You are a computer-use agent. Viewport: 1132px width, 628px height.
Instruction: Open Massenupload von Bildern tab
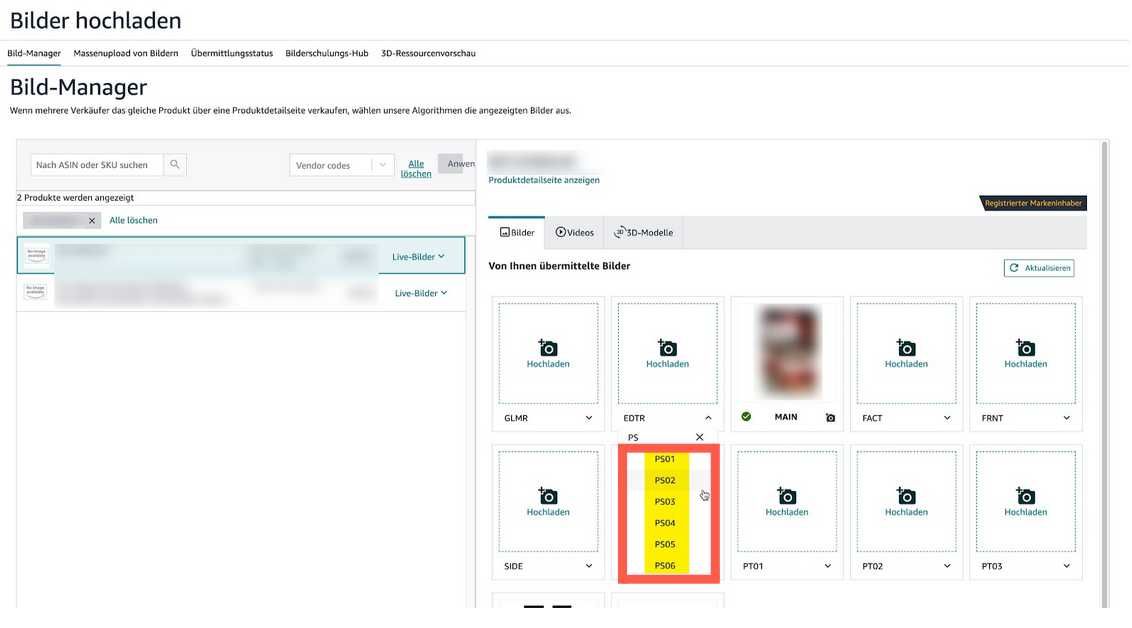pos(126,53)
